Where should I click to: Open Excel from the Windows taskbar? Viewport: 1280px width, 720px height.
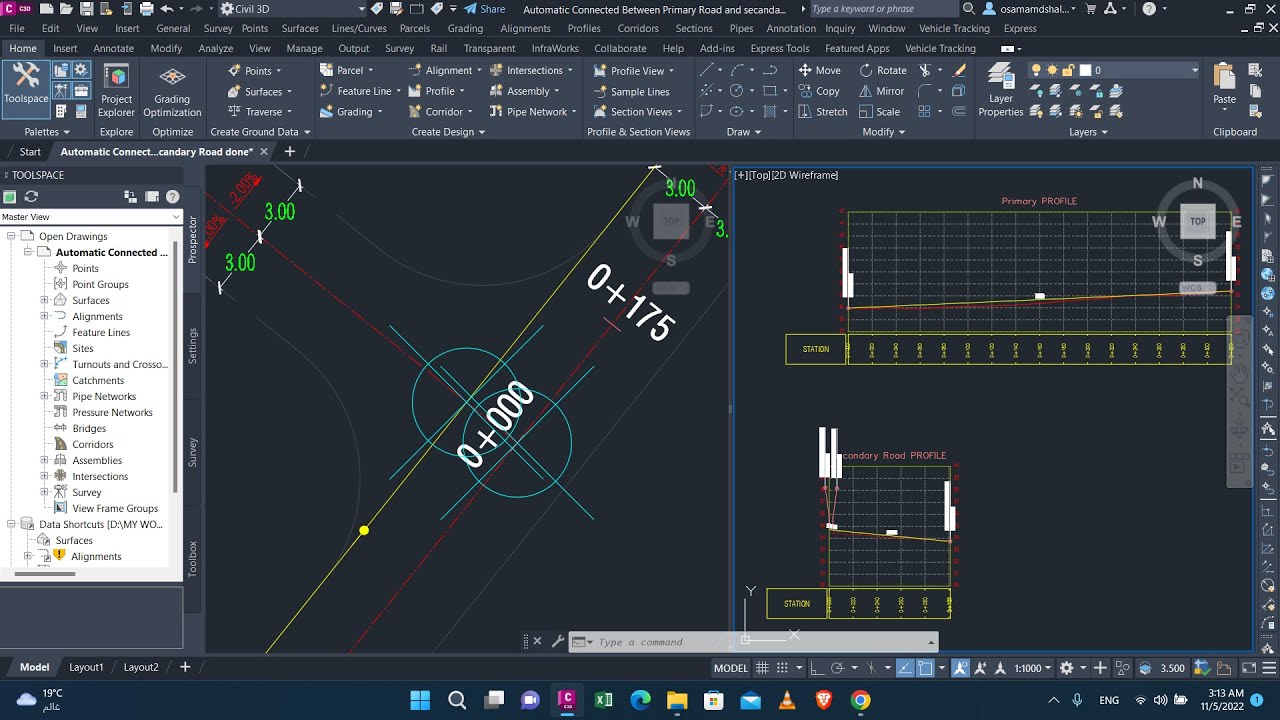click(604, 700)
